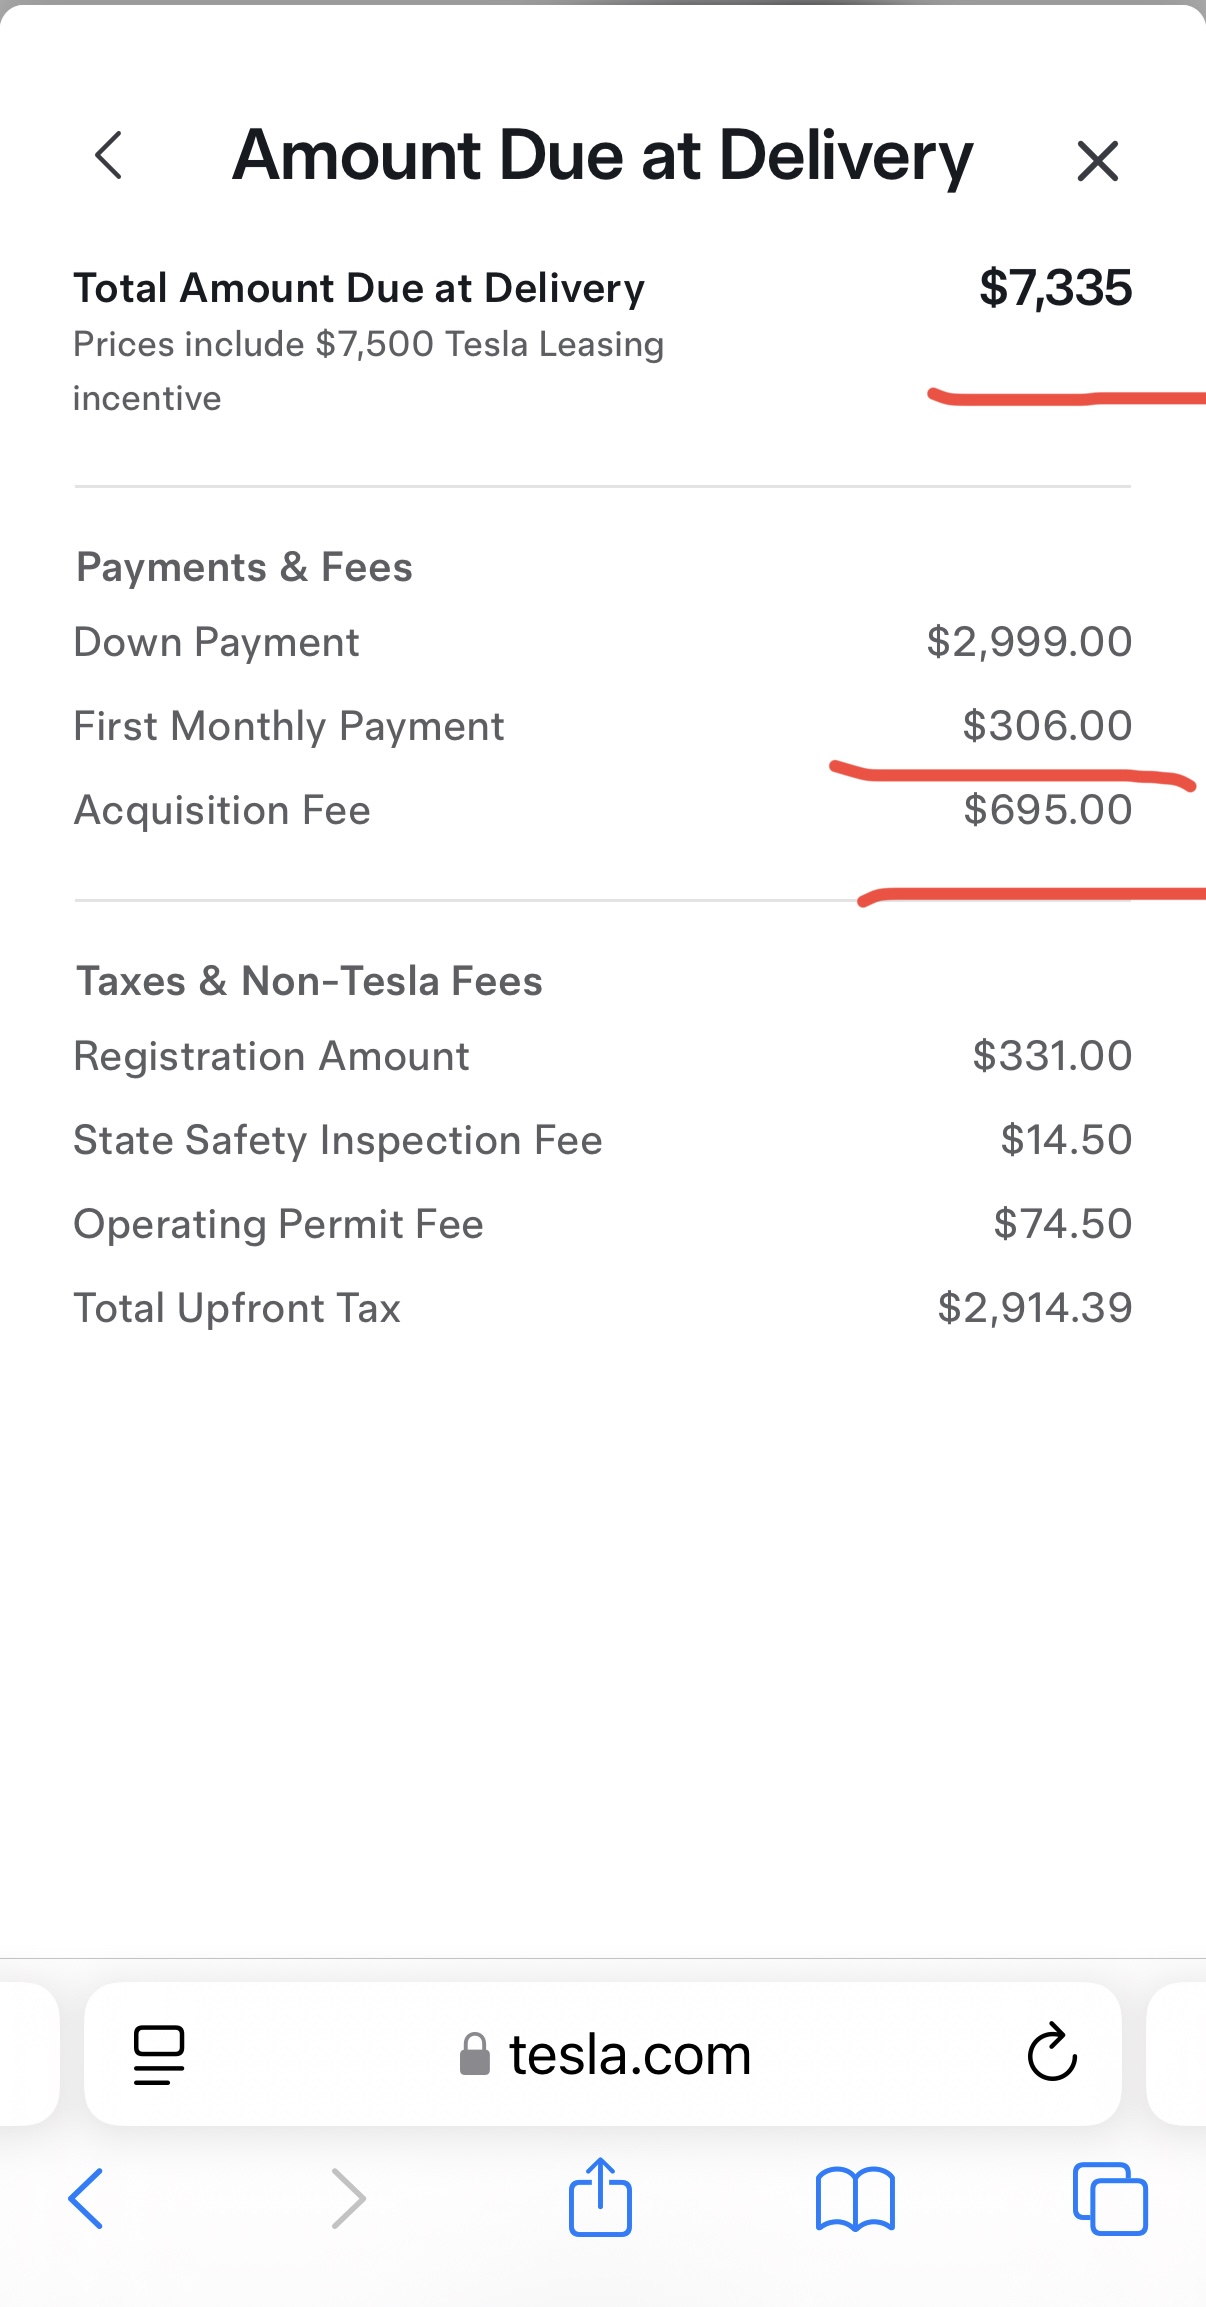This screenshot has height=2307, width=1206.
Task: Tap the Tesla Leasing incentive note
Action: tap(368, 370)
